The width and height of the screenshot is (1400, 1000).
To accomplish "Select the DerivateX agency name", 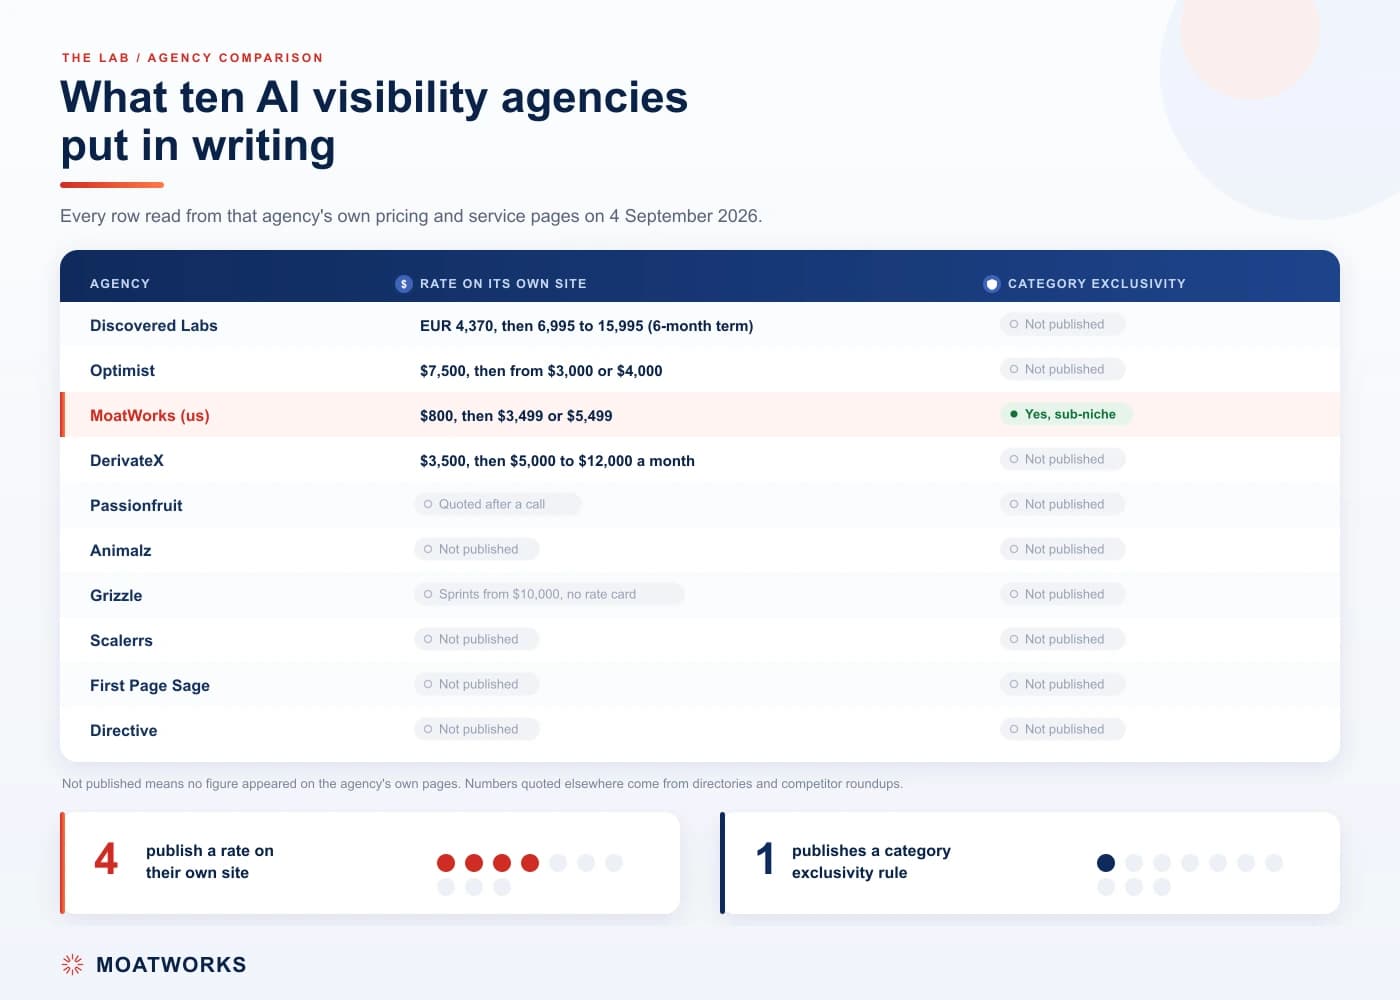I will [x=127, y=460].
